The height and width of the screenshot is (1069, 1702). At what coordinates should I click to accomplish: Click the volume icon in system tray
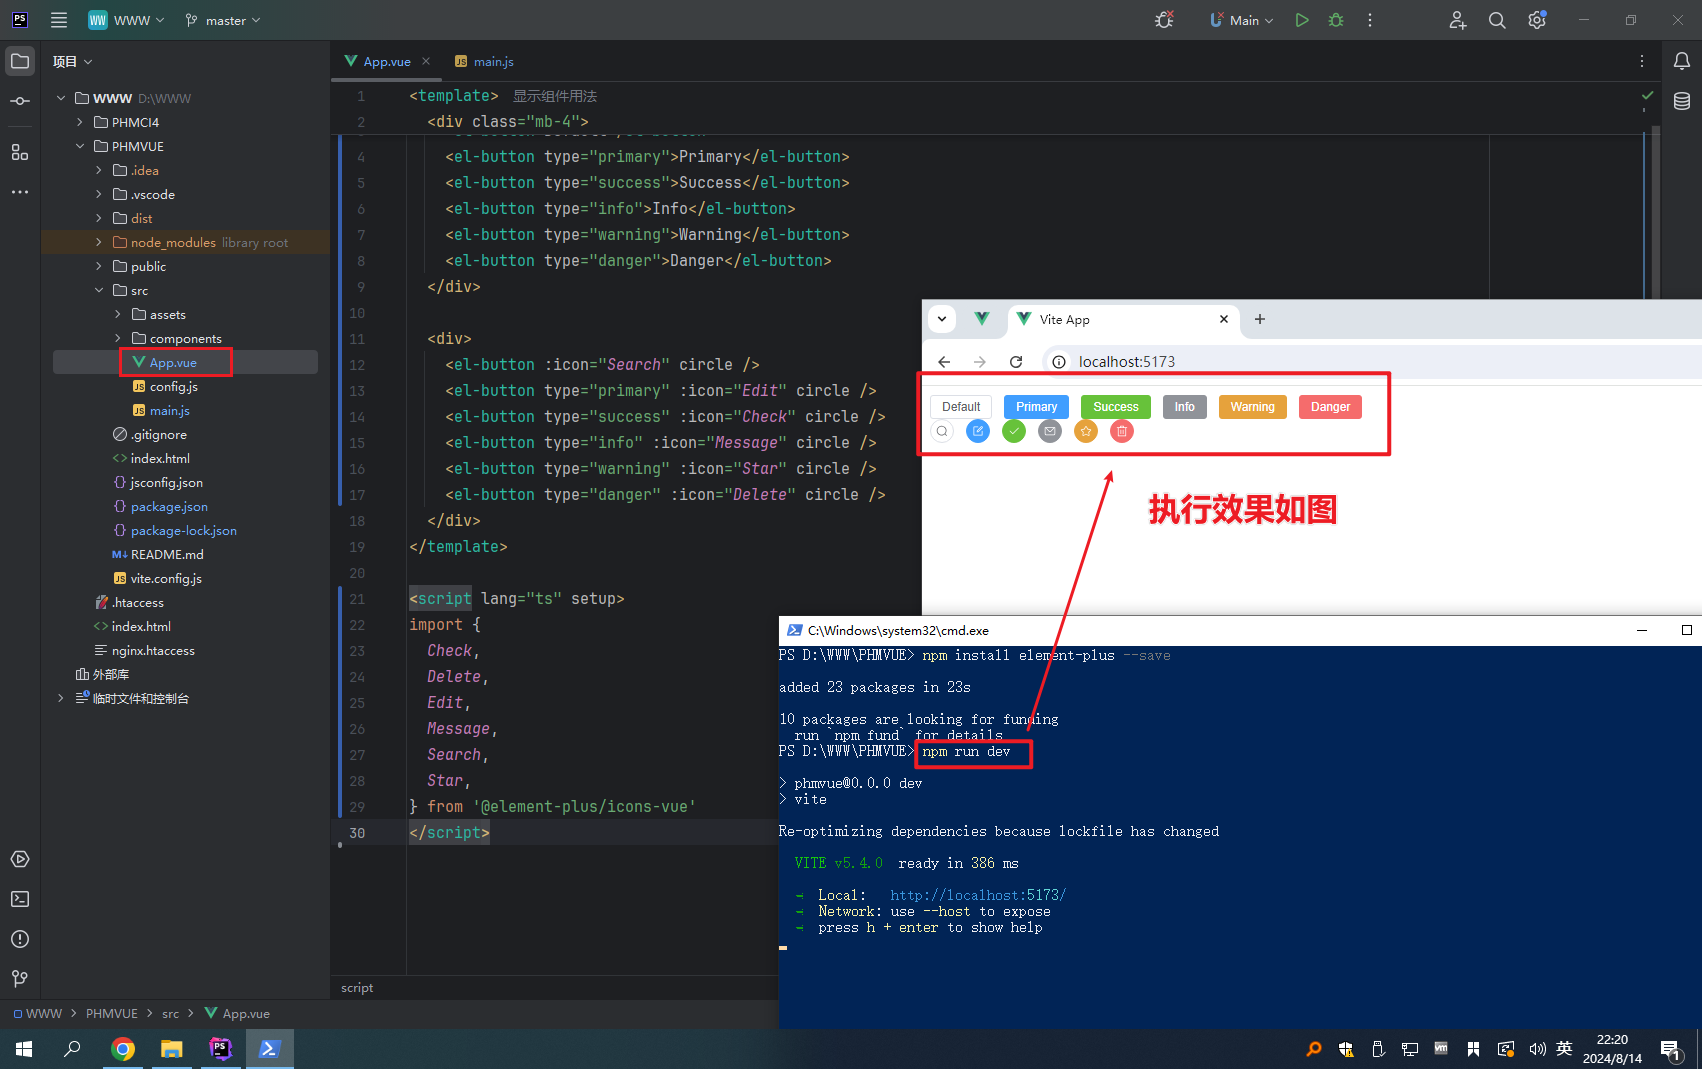(1537, 1049)
